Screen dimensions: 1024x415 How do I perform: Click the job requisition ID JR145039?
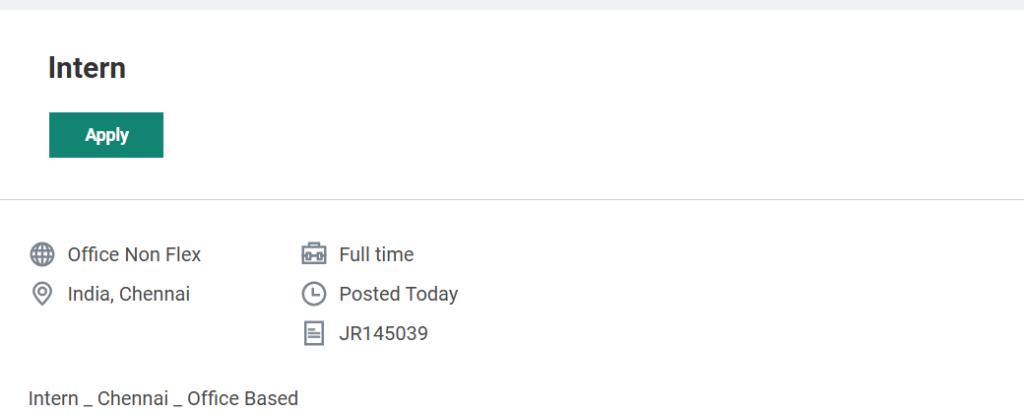[x=383, y=333]
